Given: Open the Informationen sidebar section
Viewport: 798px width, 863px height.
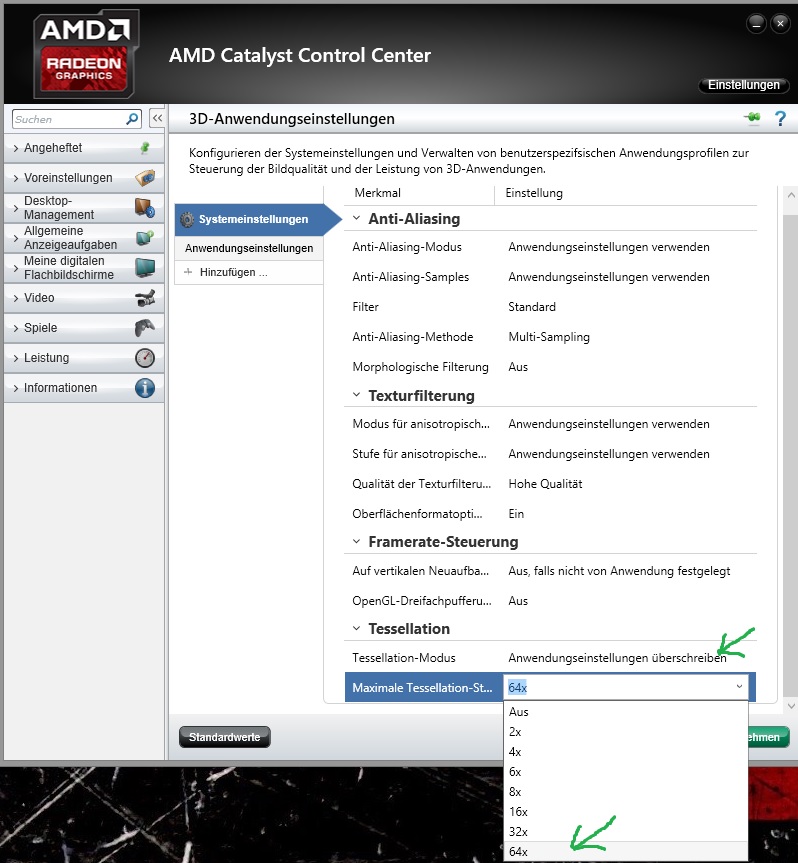Looking at the screenshot, I should (84, 387).
